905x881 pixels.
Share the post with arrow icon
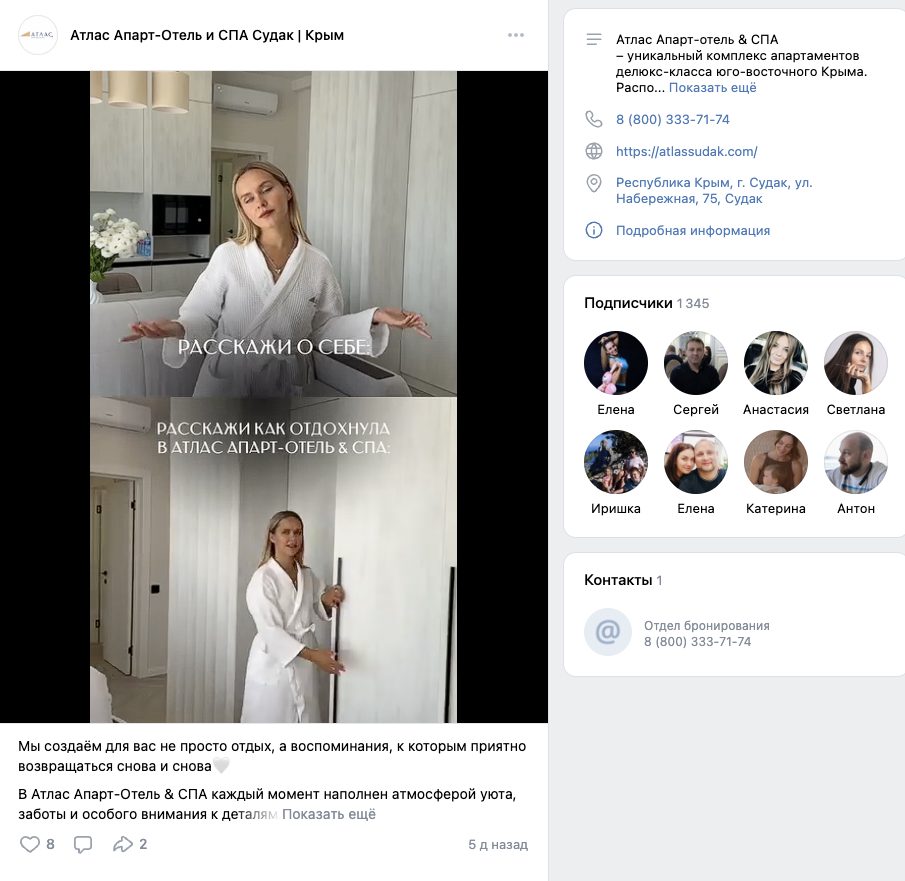(x=122, y=844)
